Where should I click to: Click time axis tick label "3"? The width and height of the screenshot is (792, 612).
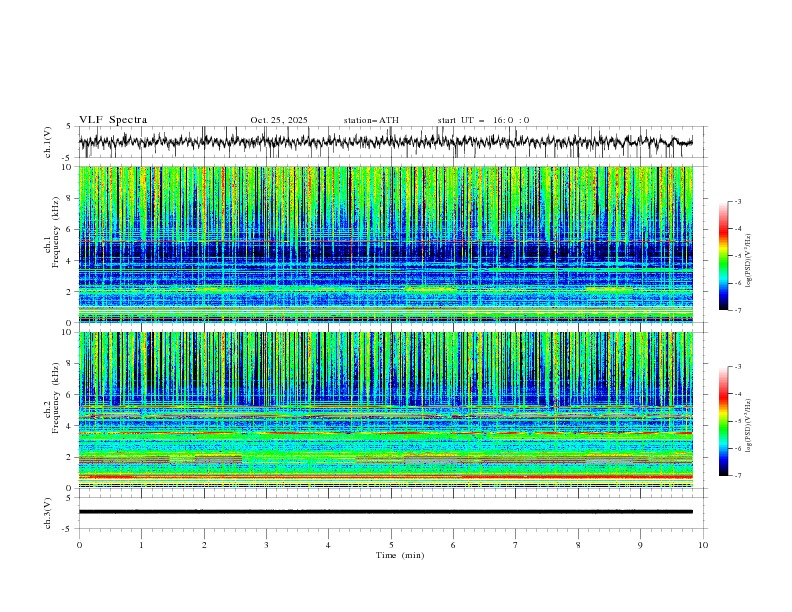[266, 545]
